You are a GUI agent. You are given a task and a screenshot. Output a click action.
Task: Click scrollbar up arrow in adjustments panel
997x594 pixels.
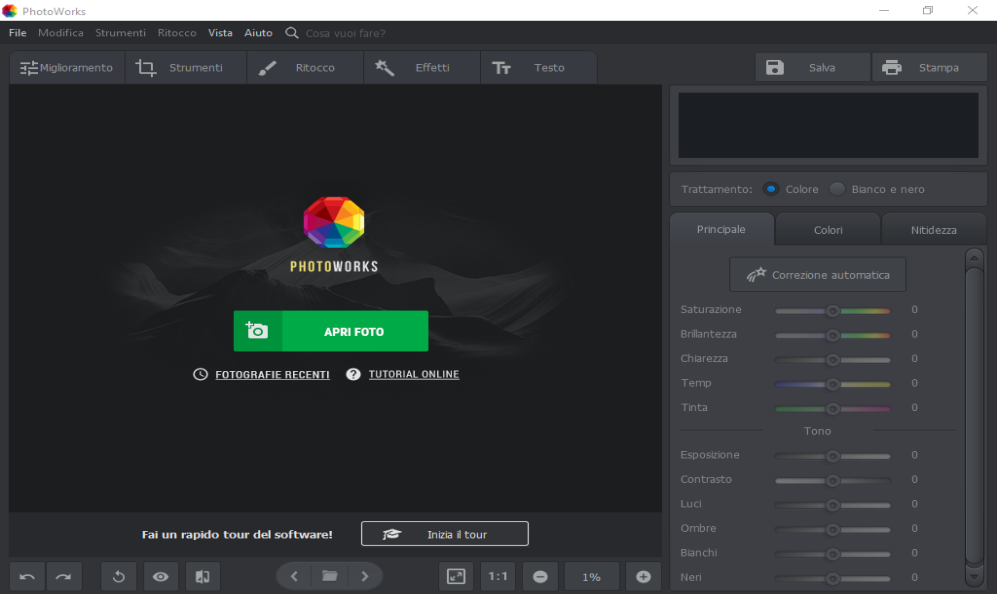(974, 258)
